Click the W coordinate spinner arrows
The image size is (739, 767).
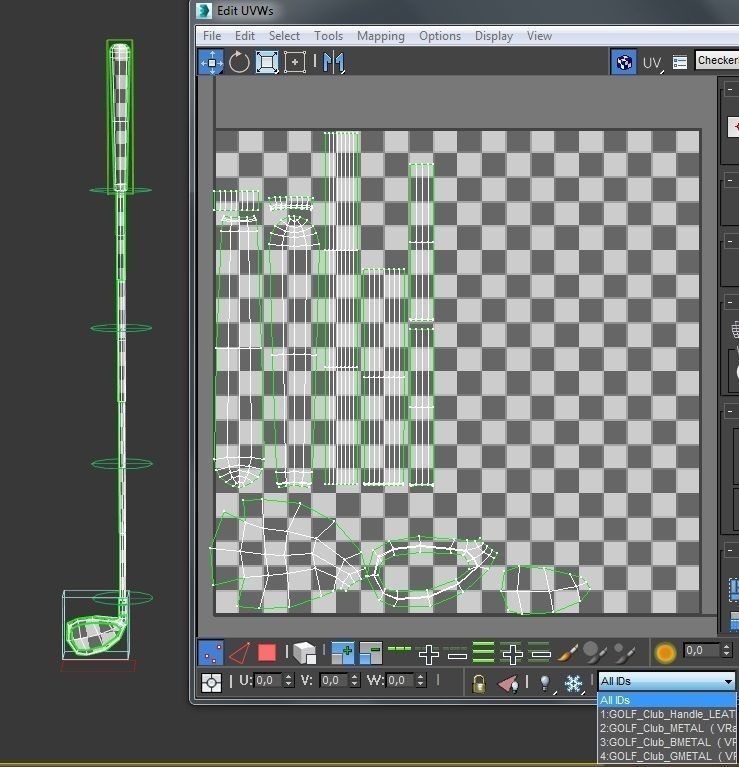coord(421,680)
